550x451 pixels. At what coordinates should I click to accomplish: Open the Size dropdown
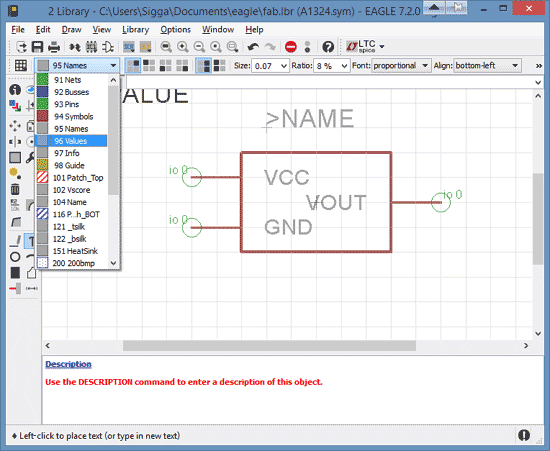tap(270, 66)
